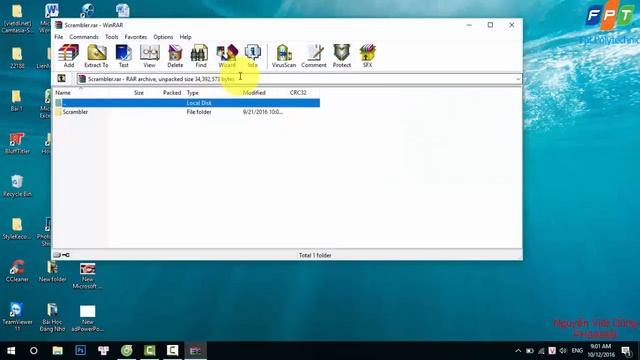Viewport: 640px width, 360px height.
Task: Open the Windows Start menu
Action: [11, 351]
